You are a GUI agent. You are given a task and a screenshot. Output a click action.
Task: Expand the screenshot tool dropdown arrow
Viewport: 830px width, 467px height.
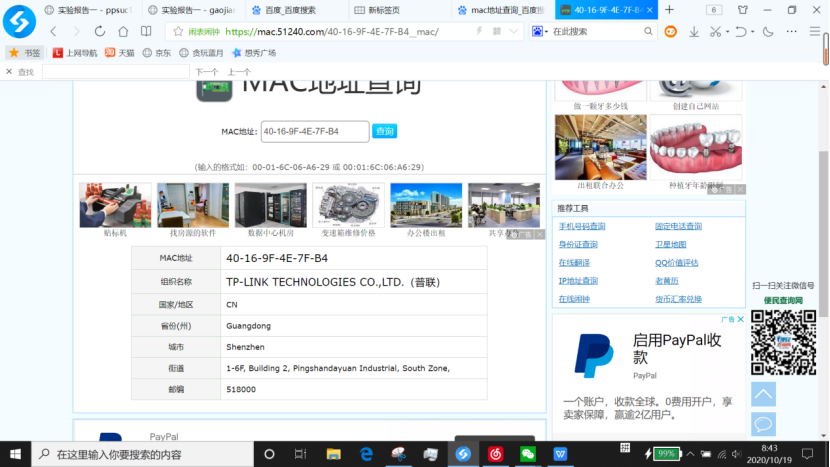pos(727,32)
